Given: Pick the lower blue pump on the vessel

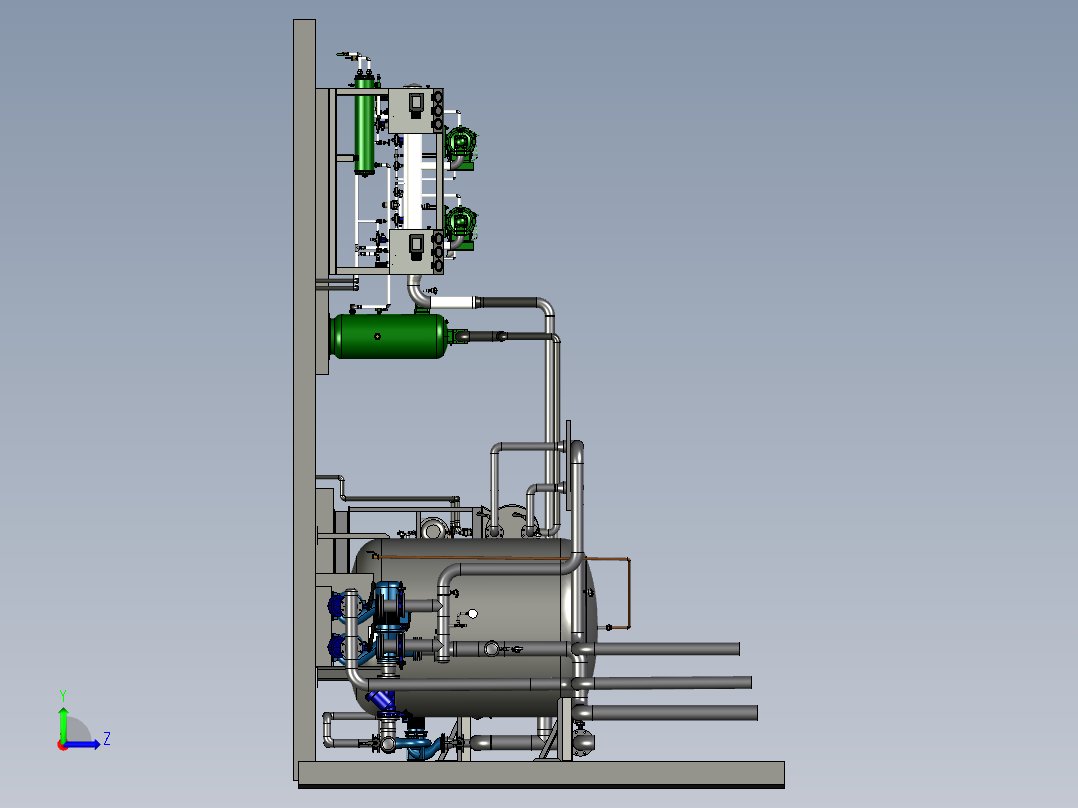Looking at the screenshot, I should [389, 645].
